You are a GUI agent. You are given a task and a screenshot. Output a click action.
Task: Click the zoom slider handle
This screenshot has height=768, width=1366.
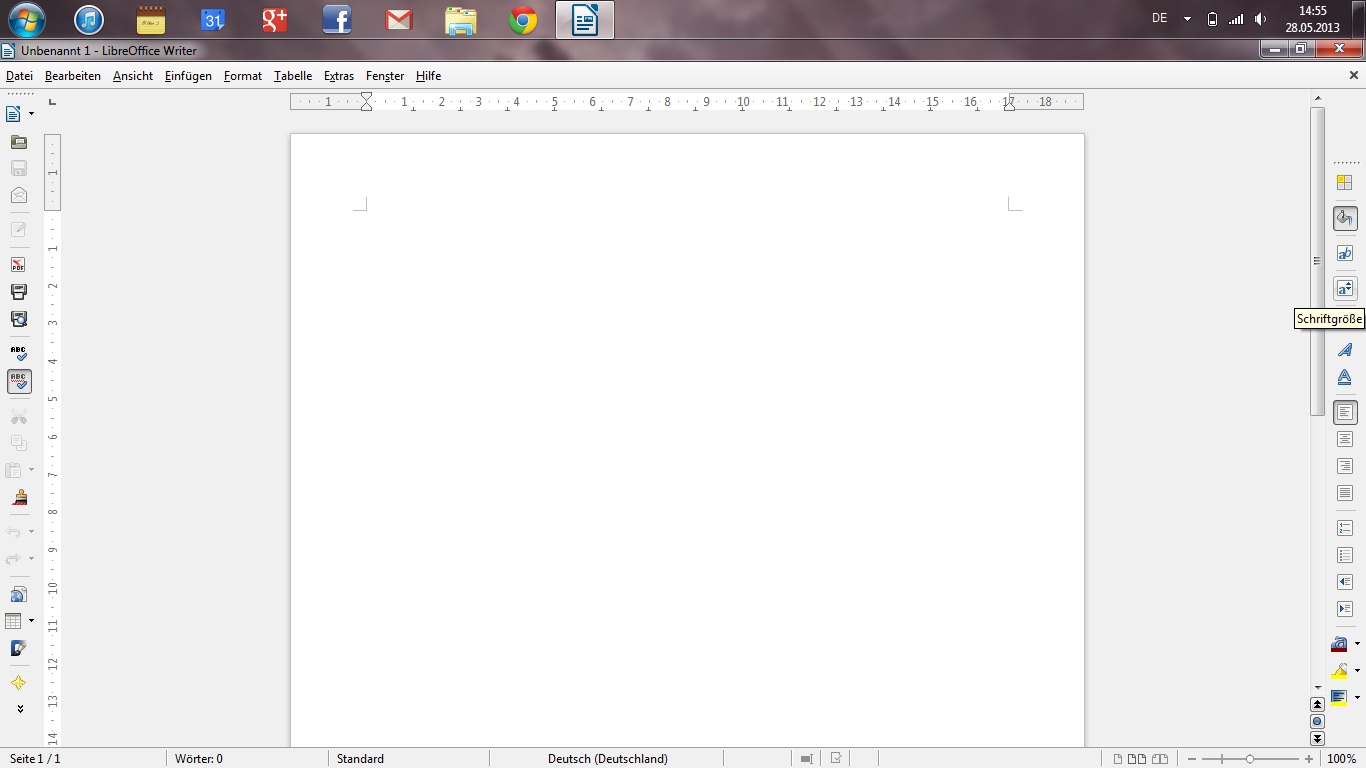pos(1250,760)
